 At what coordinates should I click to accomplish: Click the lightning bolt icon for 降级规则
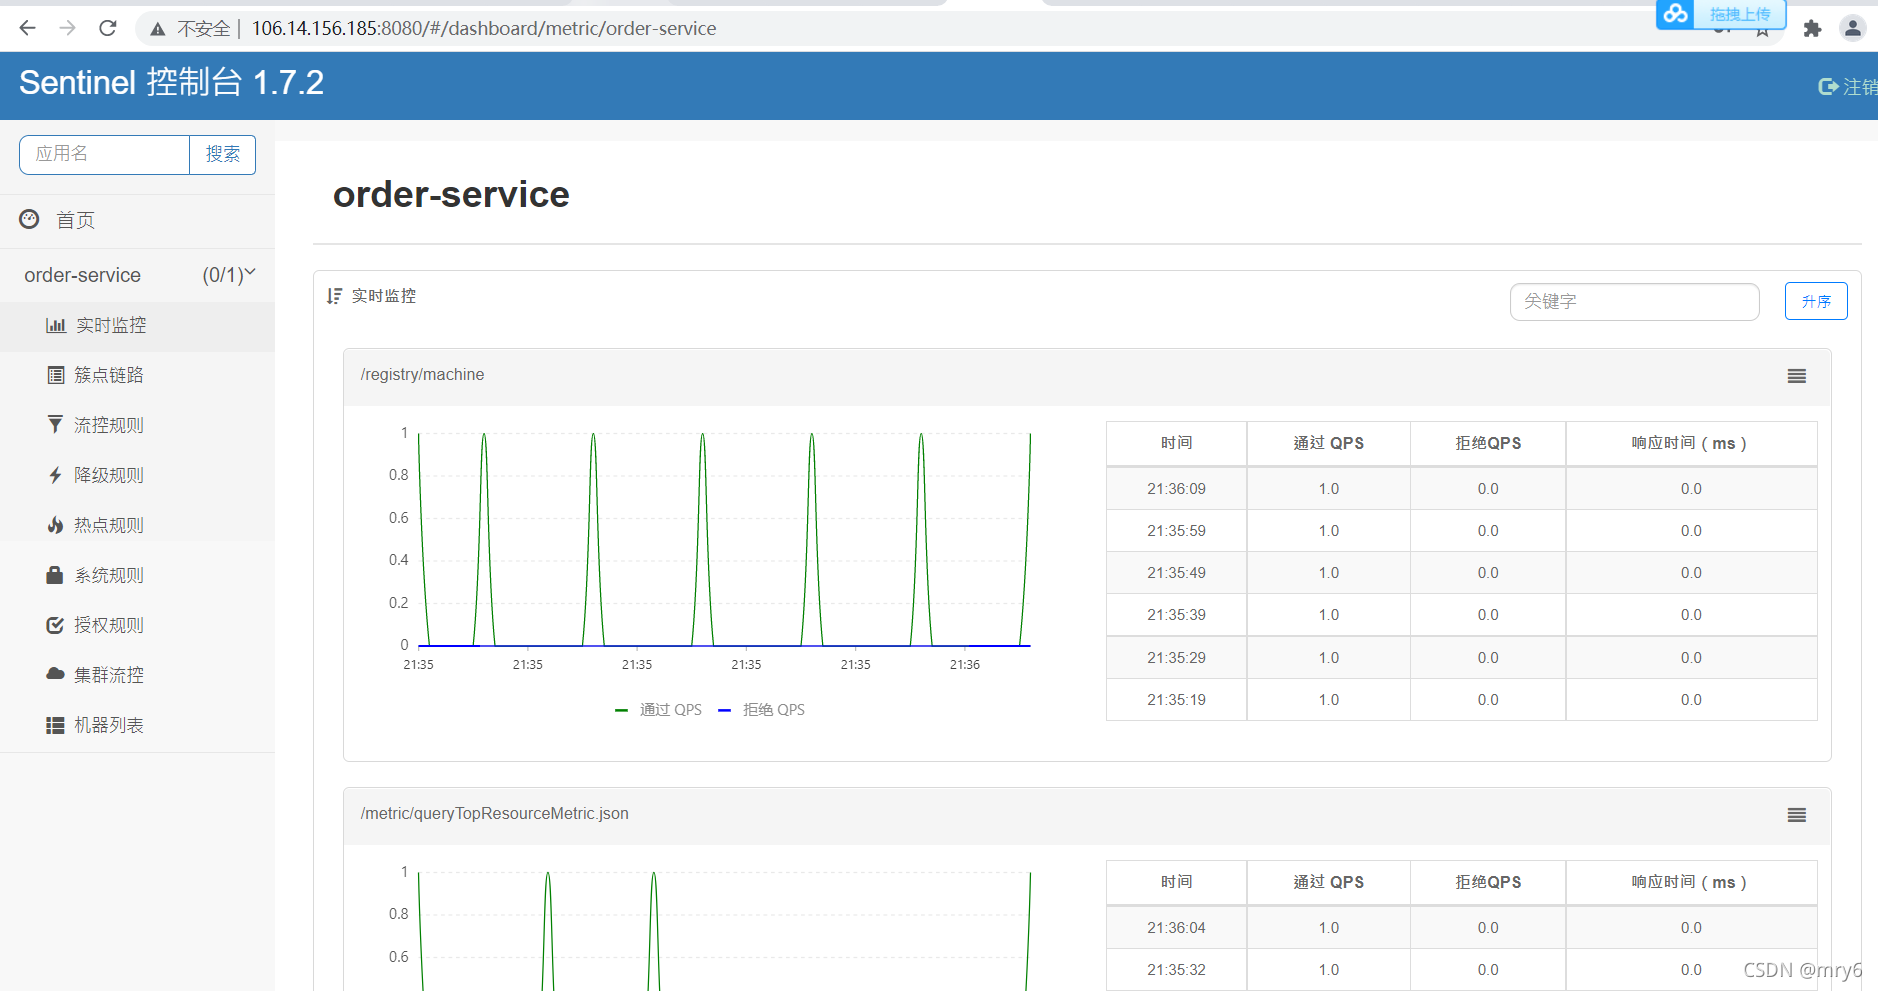coord(55,475)
